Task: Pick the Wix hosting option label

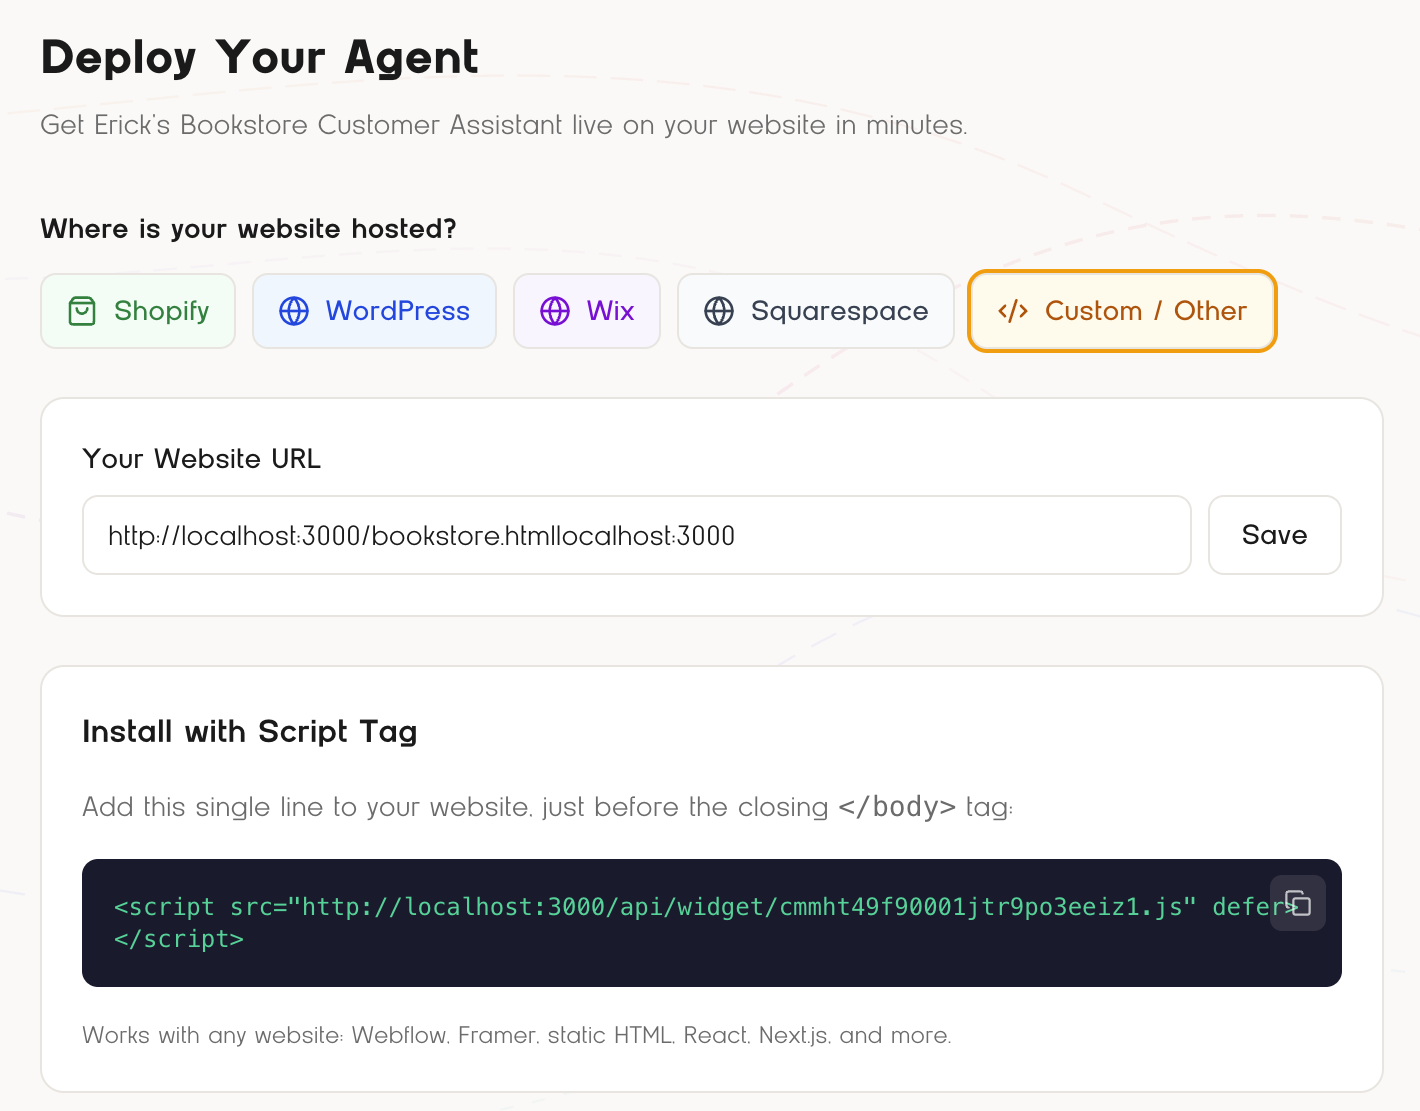Action: click(610, 311)
